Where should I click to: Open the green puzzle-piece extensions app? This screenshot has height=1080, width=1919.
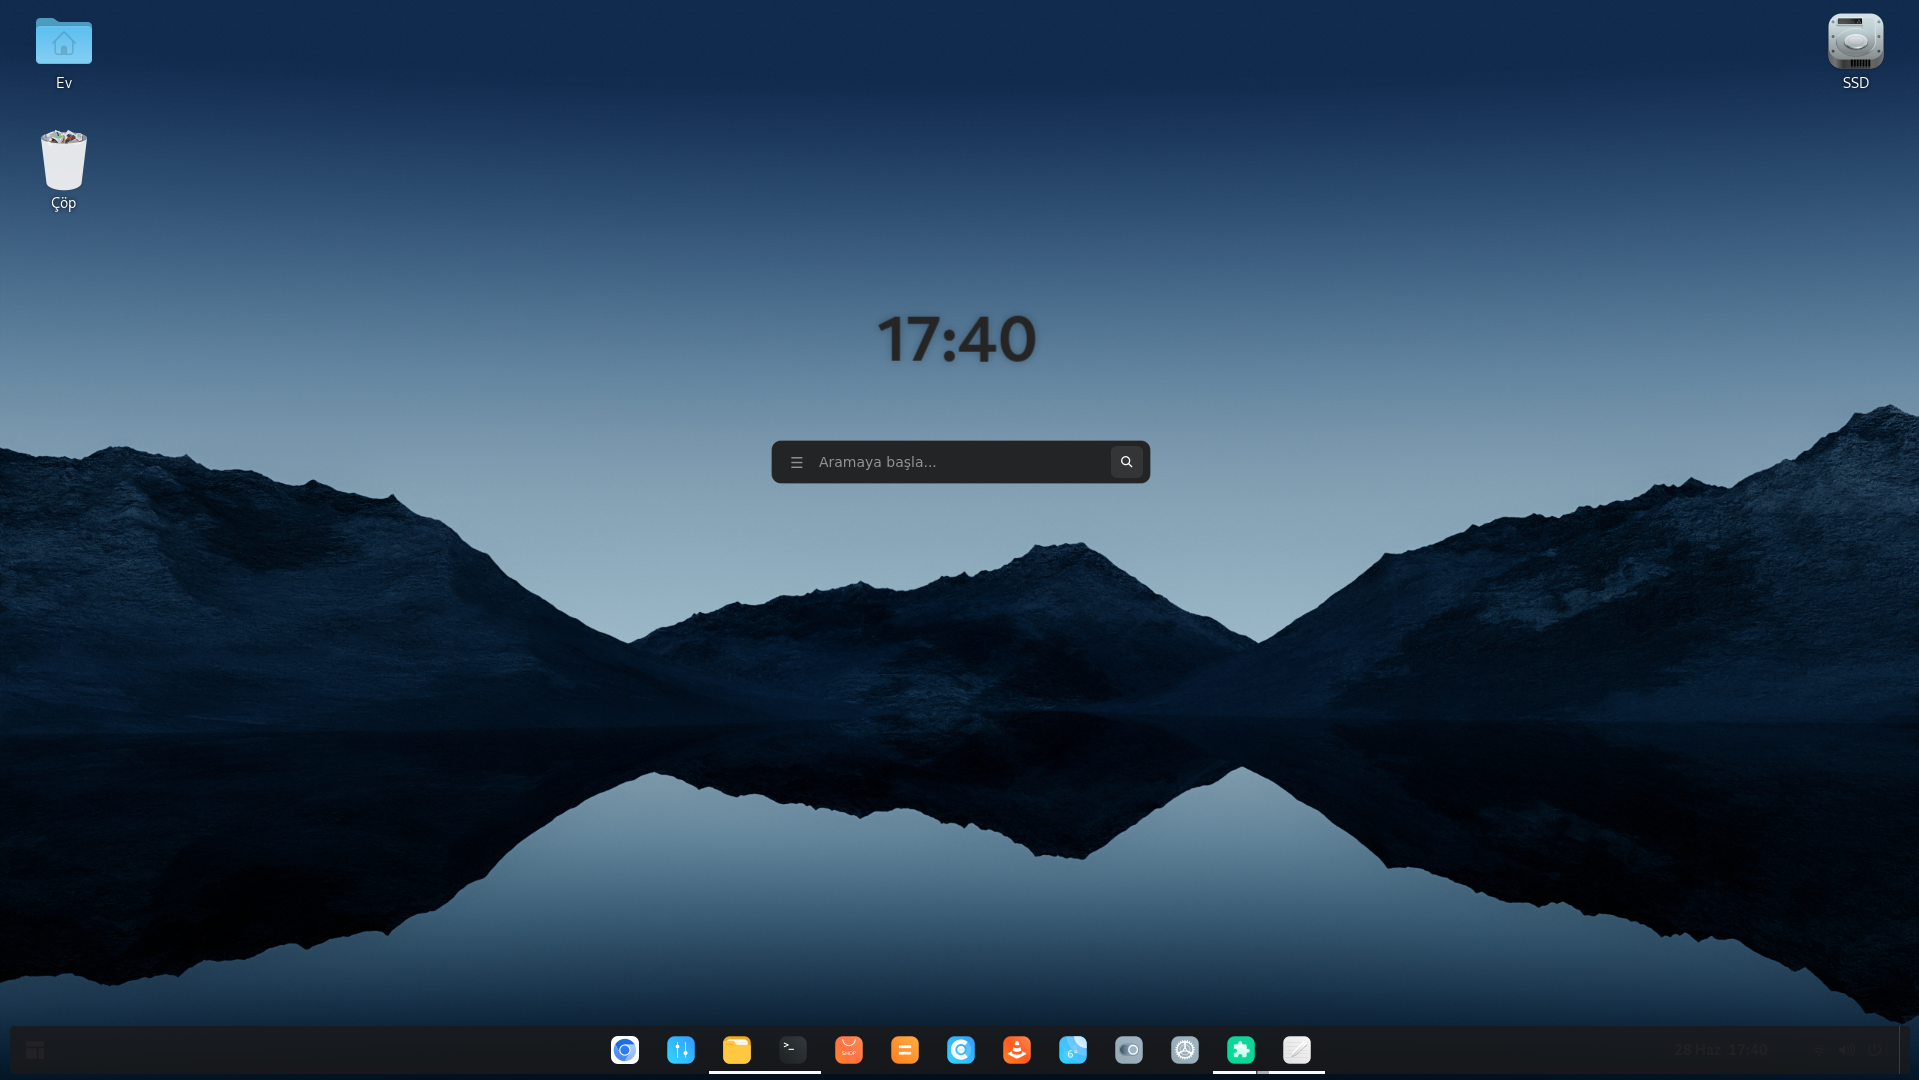[1241, 1050]
